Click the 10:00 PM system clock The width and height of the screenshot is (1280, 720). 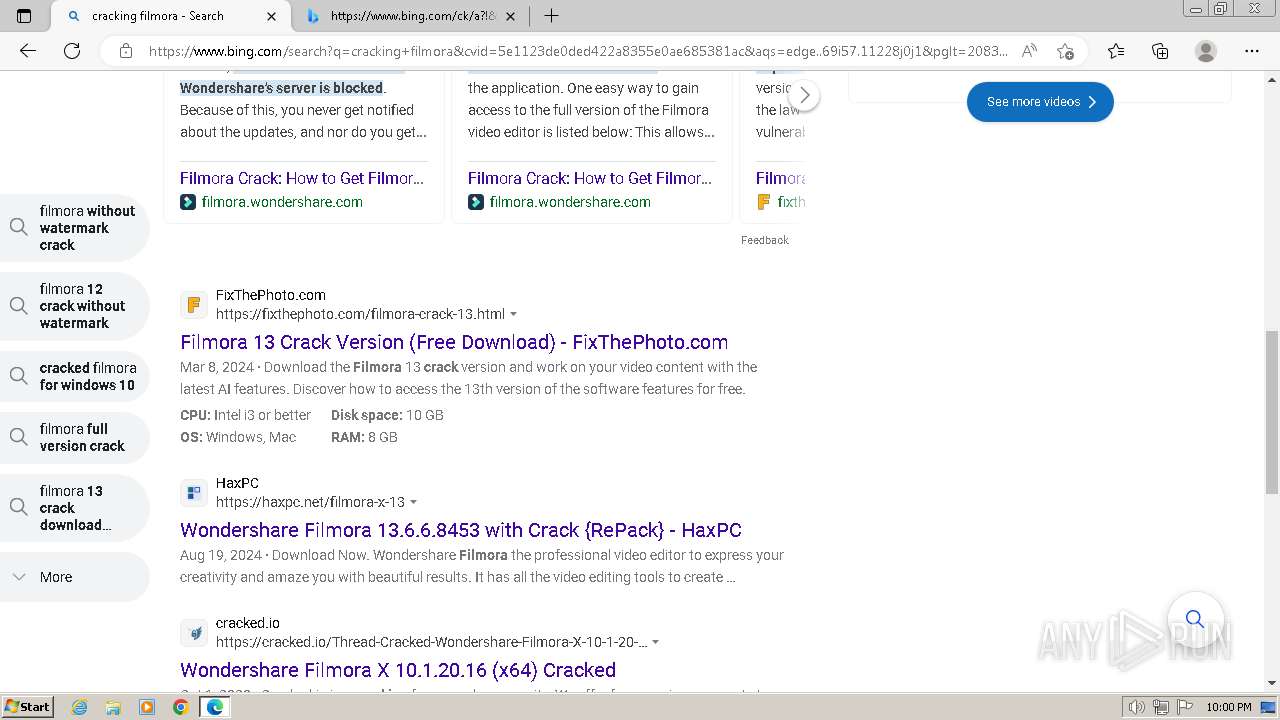pyautogui.click(x=1229, y=707)
